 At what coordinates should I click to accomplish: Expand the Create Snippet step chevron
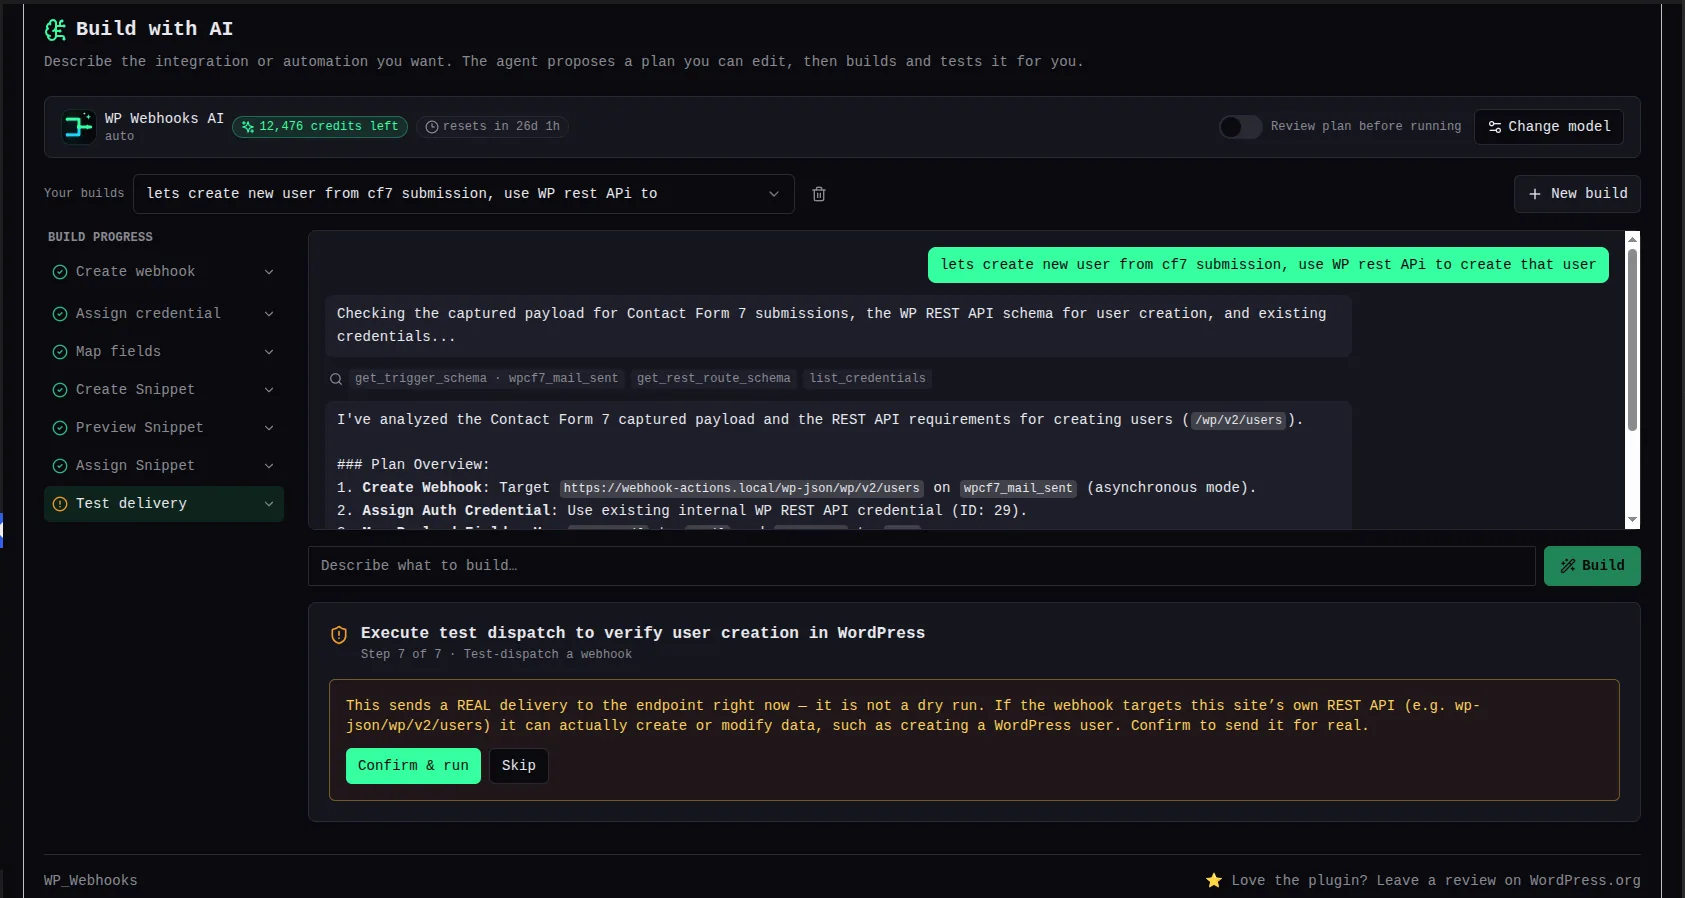269,390
